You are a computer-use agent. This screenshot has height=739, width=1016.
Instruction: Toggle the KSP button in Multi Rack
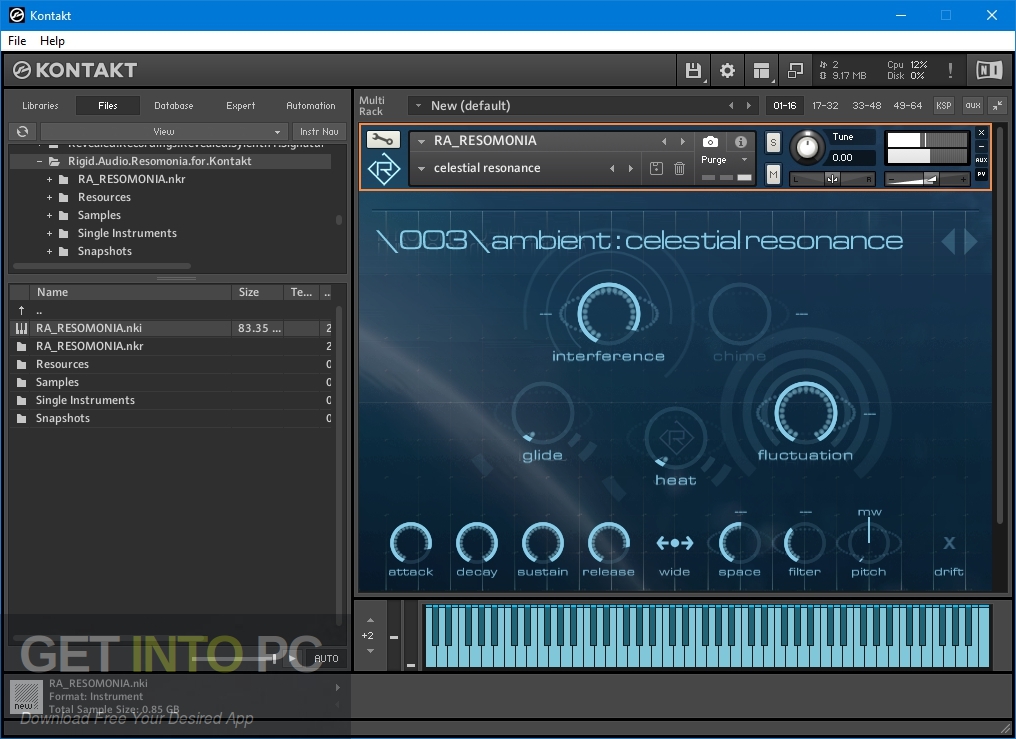point(943,105)
